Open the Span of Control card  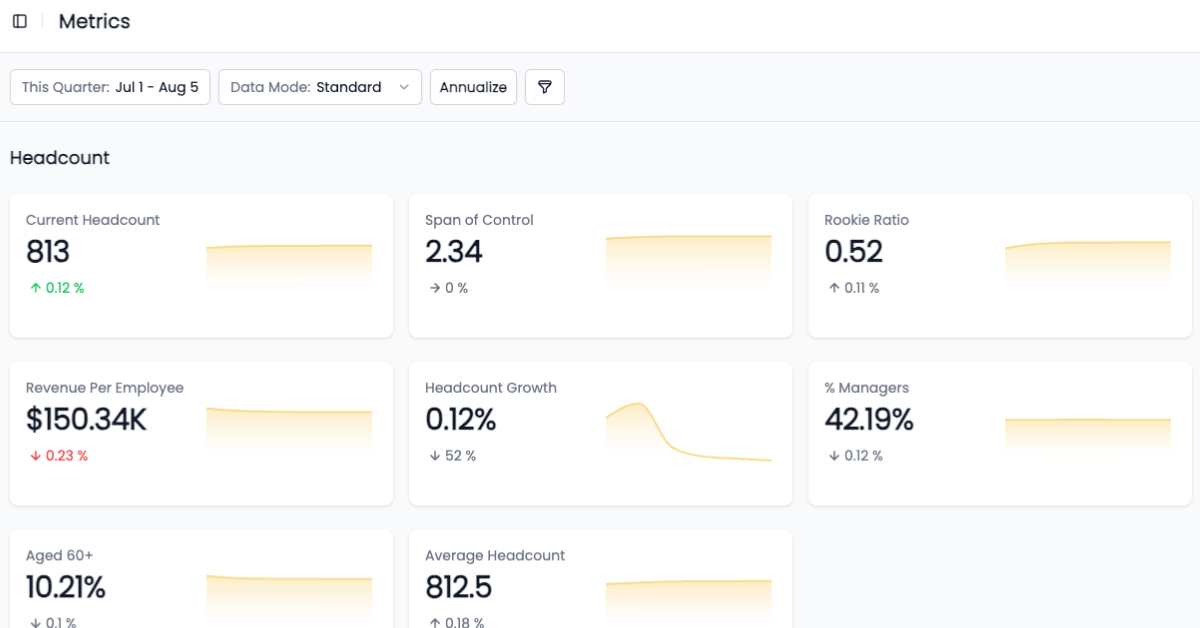600,265
